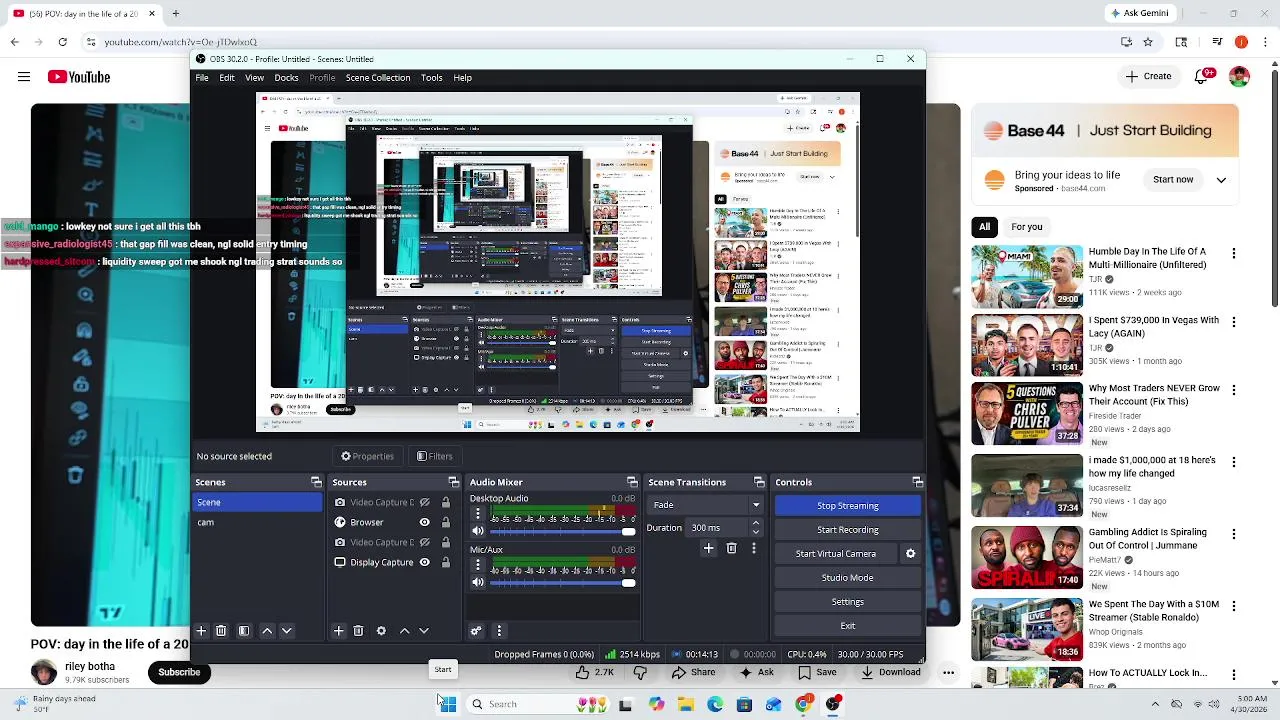
Task: Select the cam scene in Scenes list
Action: pos(258,522)
